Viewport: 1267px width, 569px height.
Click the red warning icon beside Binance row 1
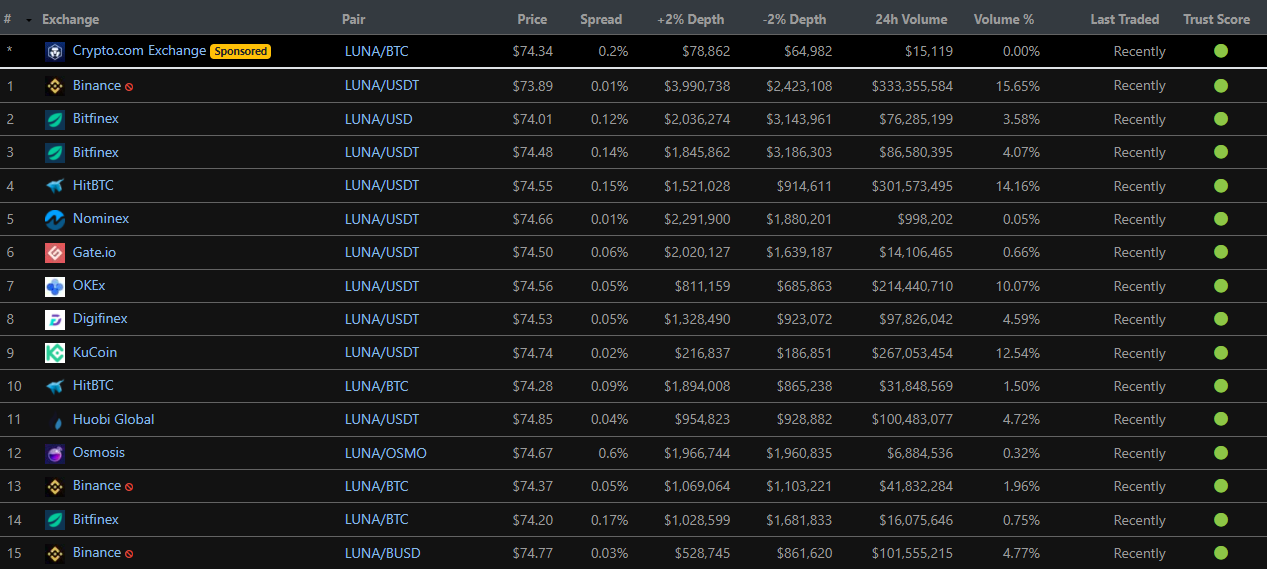coord(129,87)
